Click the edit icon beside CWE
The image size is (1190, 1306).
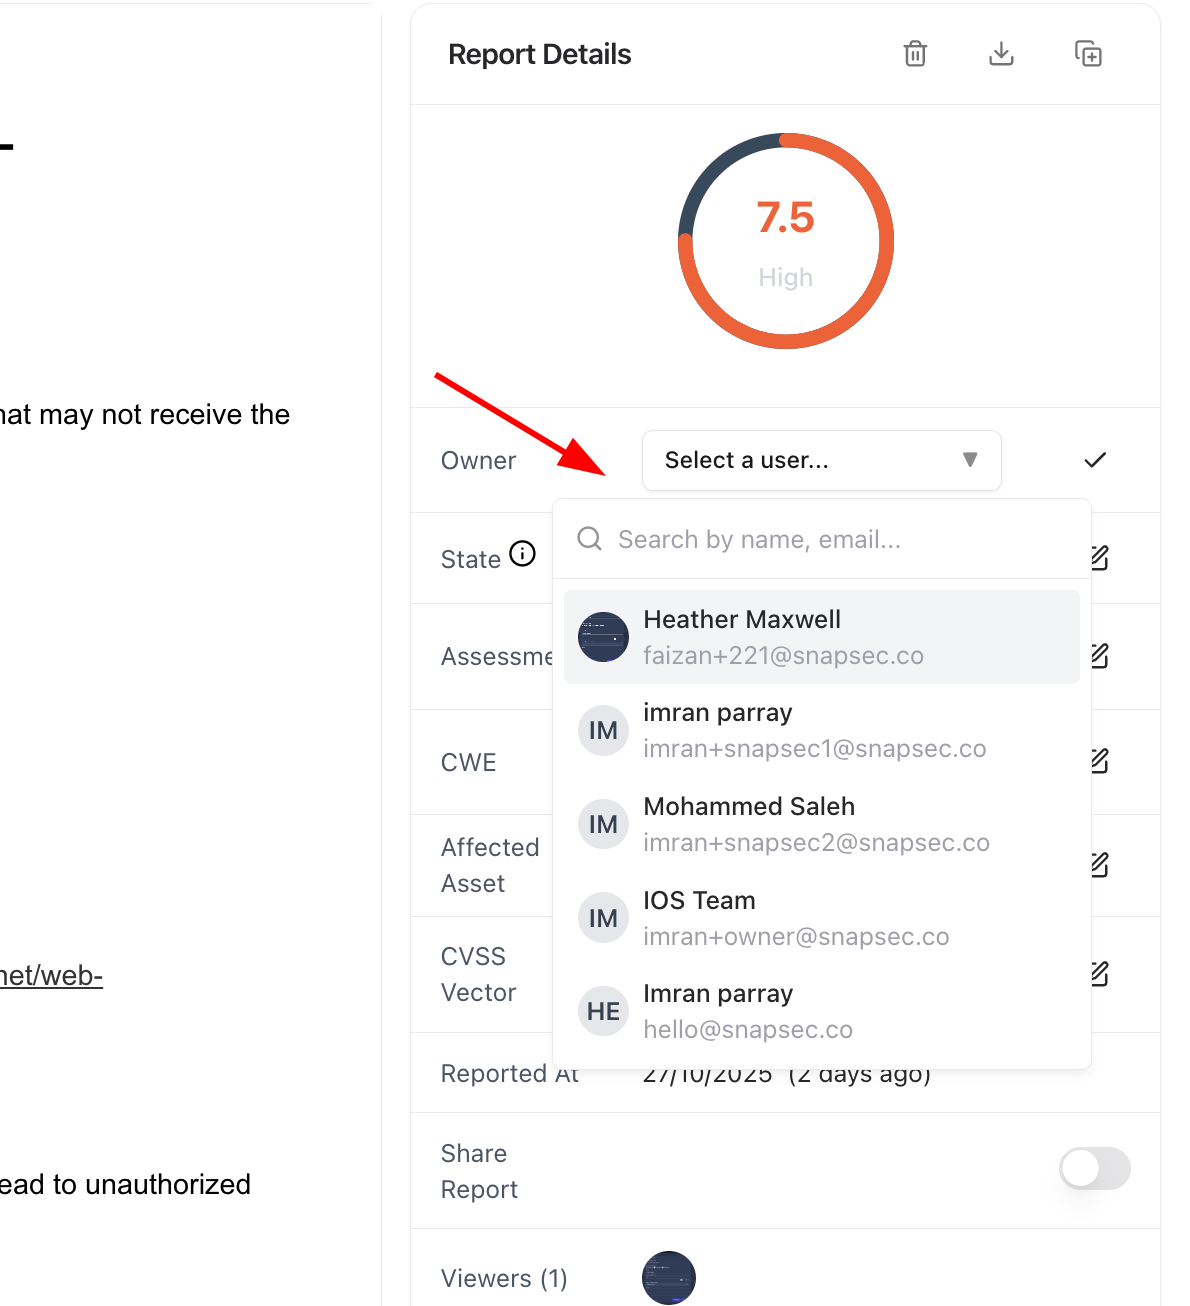coord(1098,761)
